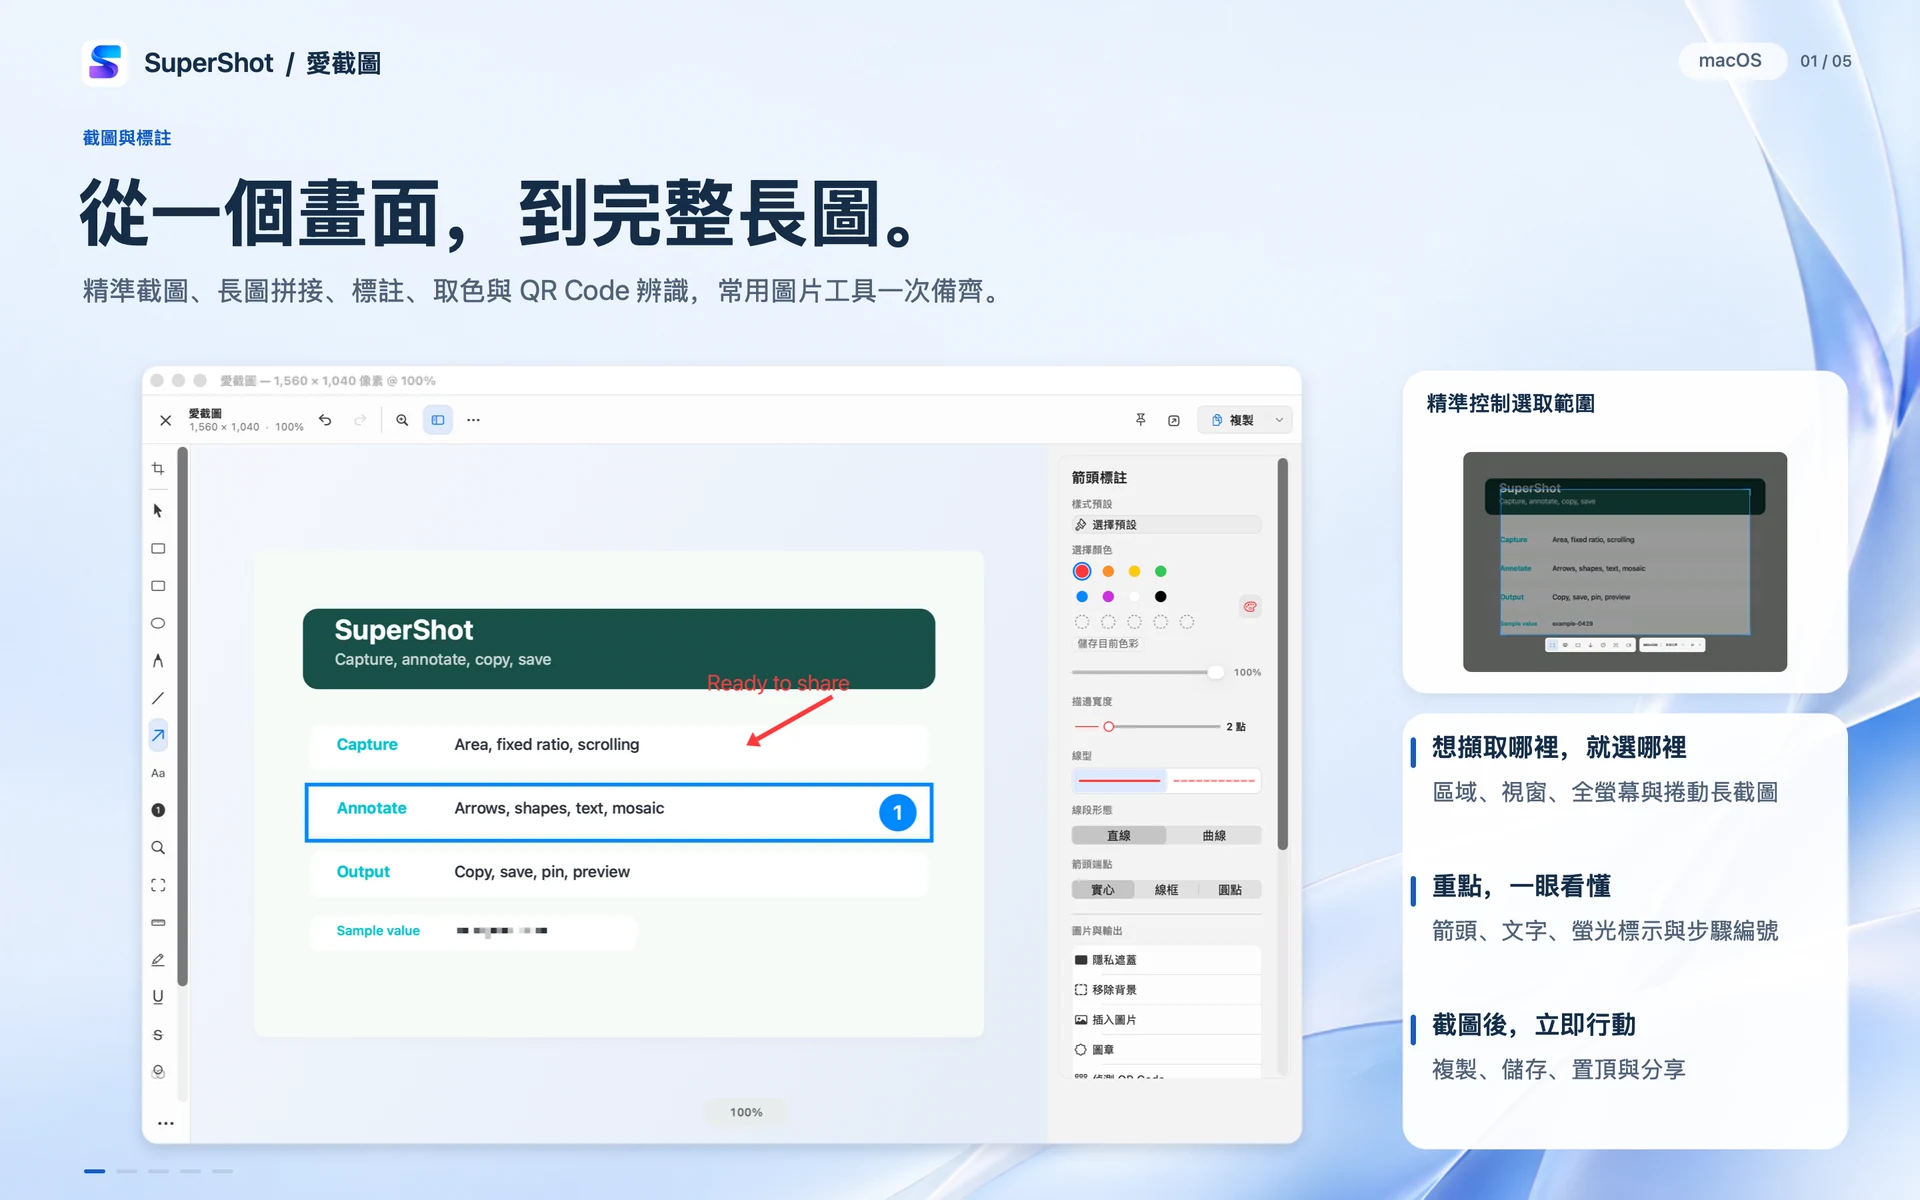Click the right panel scrollbar

[1282, 655]
